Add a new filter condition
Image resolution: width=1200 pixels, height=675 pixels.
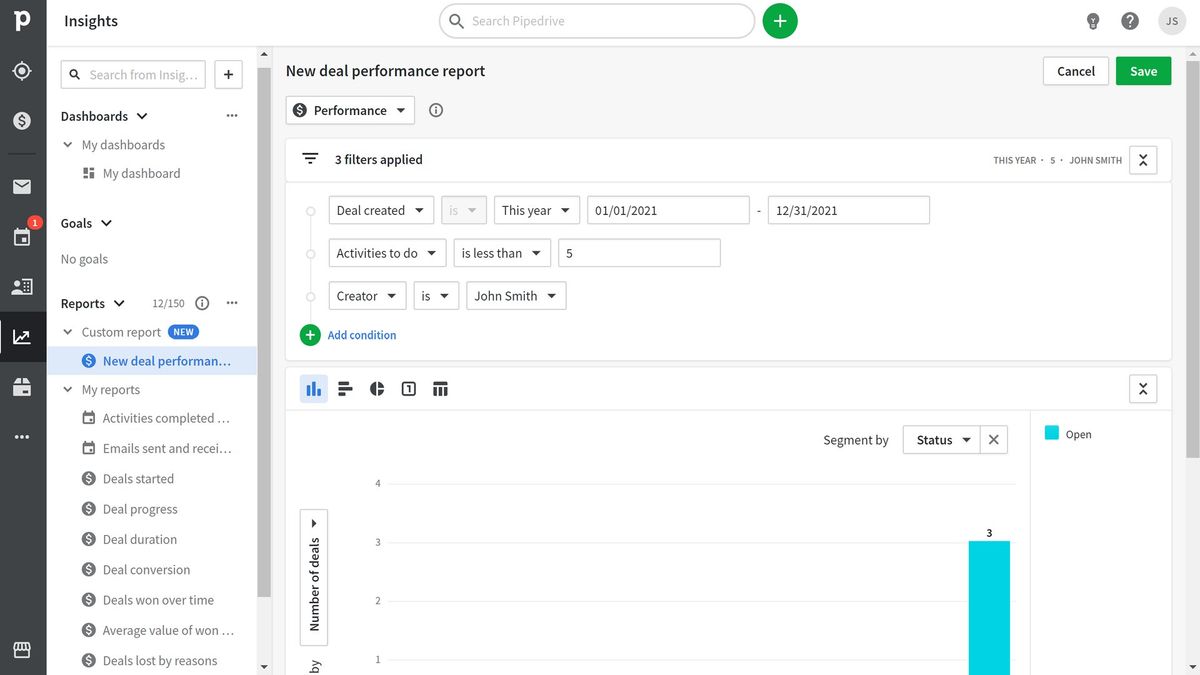pyautogui.click(x=349, y=334)
